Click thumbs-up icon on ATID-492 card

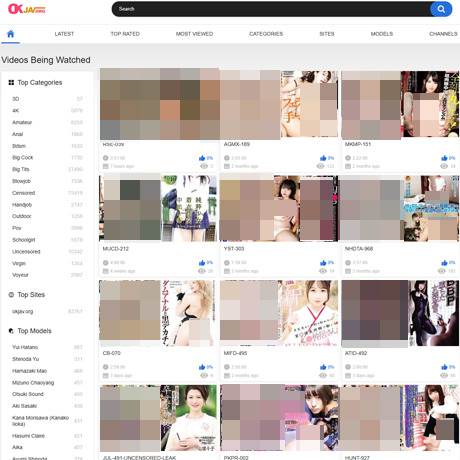click(444, 367)
